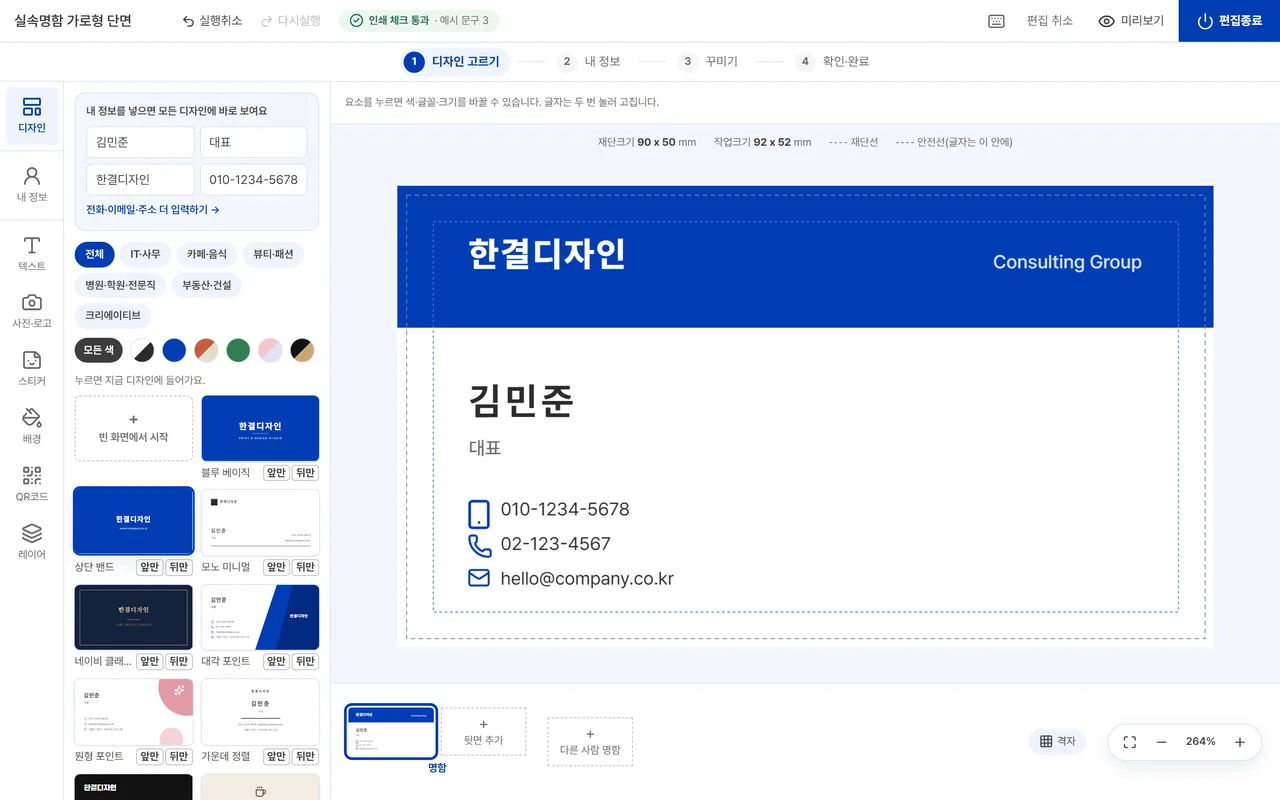Viewport: 1280px width, 800px height.
Task: Filter templates by IT·사무
Action: [145, 255]
